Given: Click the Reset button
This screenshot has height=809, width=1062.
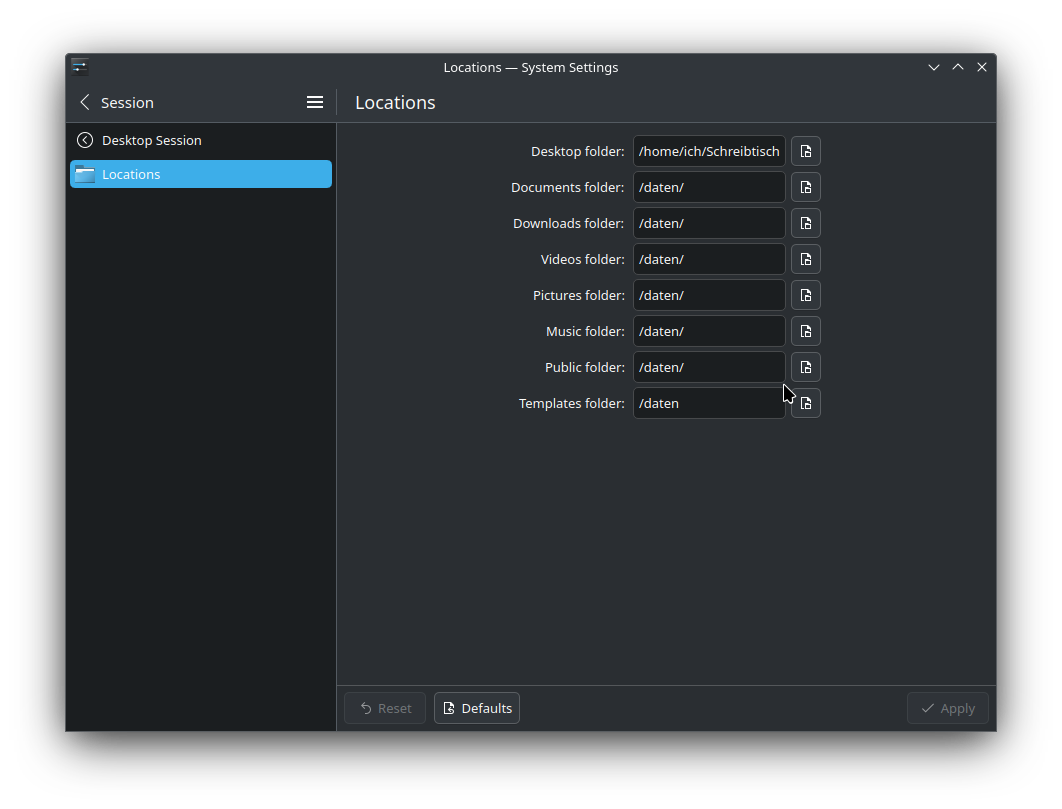Looking at the screenshot, I should click(385, 708).
